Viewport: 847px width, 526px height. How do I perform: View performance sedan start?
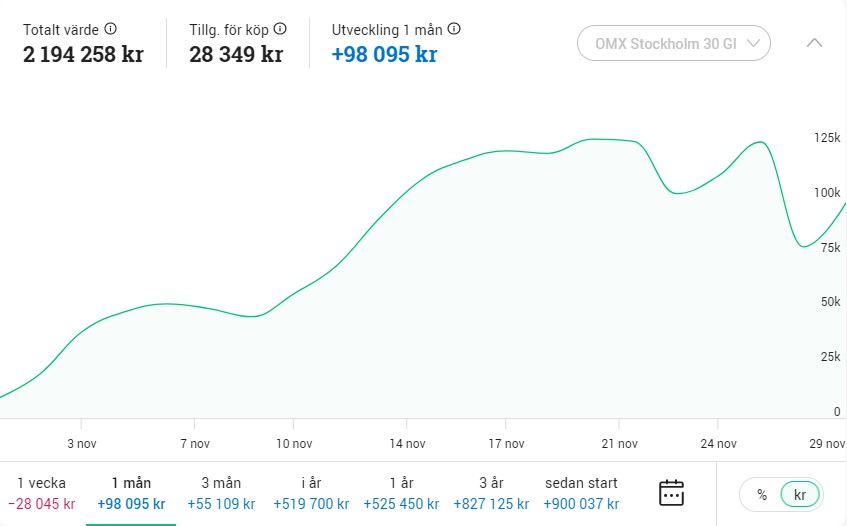tap(581, 493)
